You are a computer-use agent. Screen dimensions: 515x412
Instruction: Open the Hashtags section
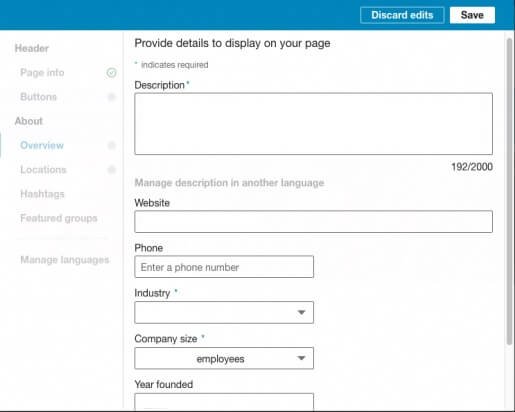42,194
